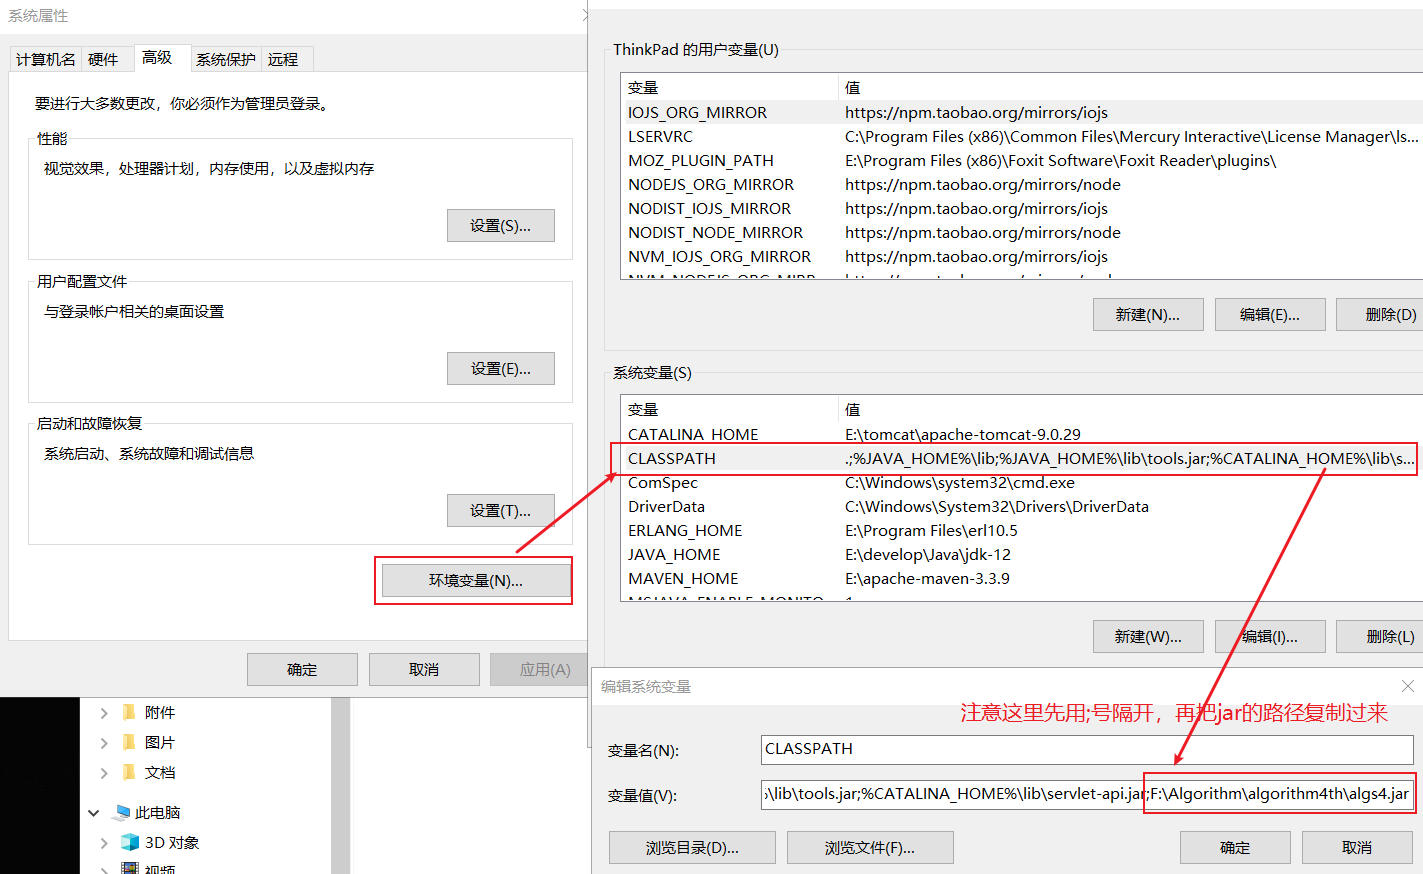Click the 变量 header of user variables
This screenshot has width=1423, height=874.
point(729,87)
